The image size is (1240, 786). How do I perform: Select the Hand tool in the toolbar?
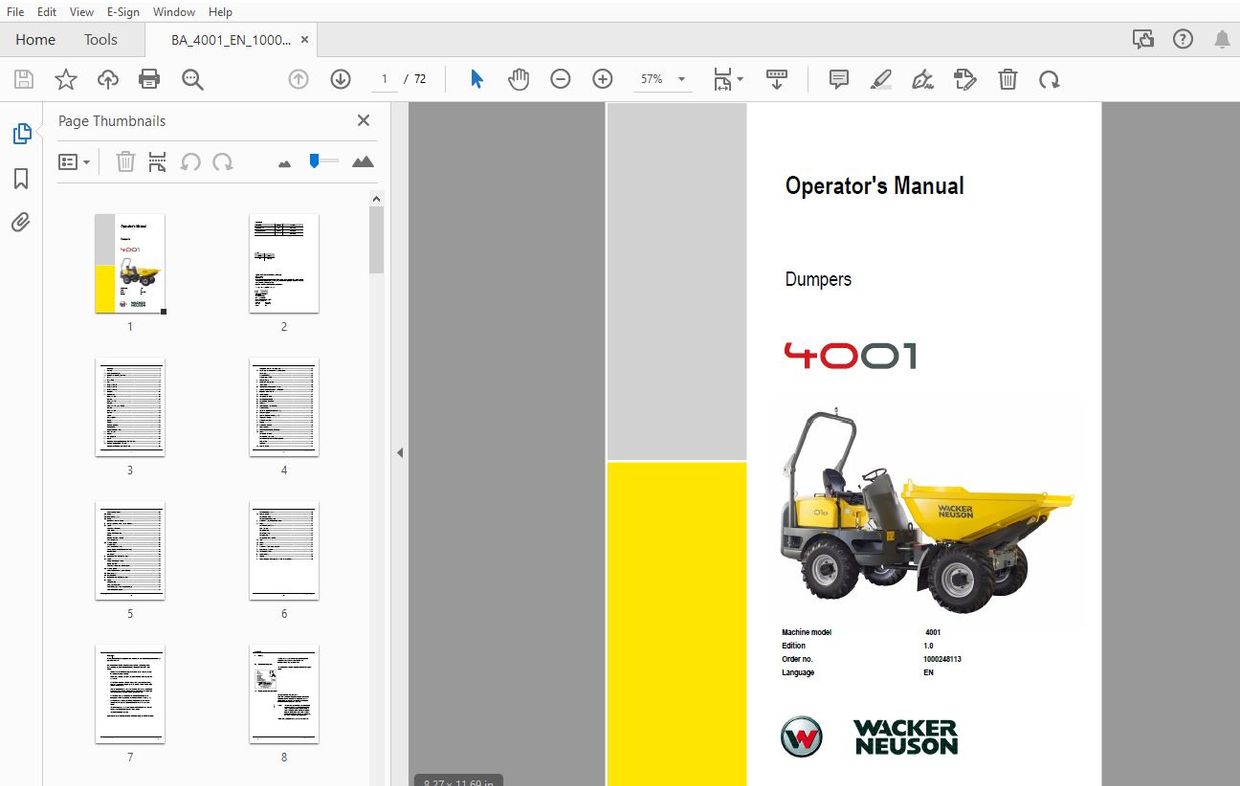tap(518, 79)
